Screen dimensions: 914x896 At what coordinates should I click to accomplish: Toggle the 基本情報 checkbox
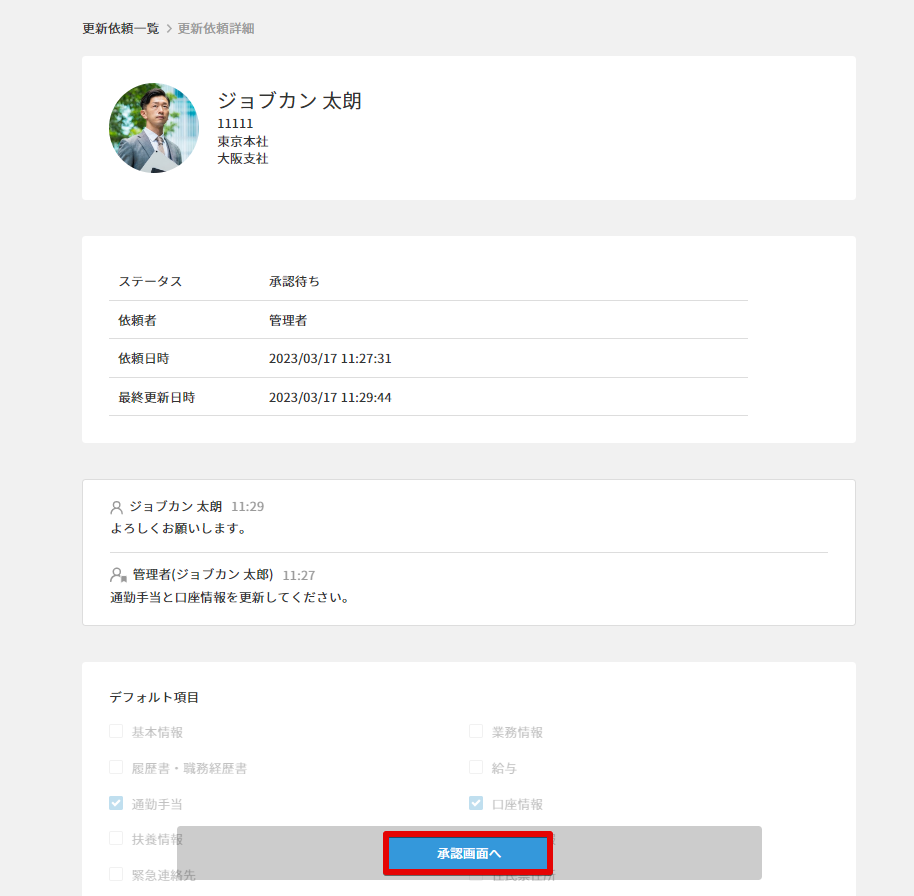116,731
